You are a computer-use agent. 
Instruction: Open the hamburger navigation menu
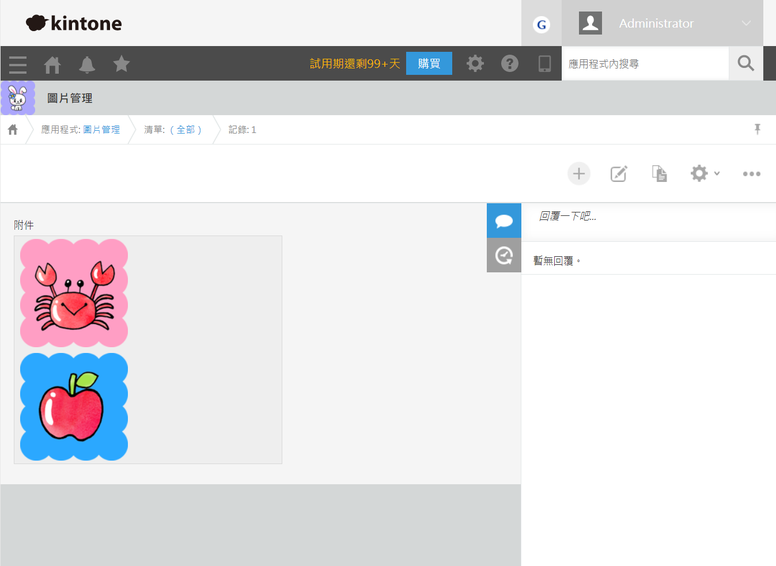pyautogui.click(x=18, y=64)
